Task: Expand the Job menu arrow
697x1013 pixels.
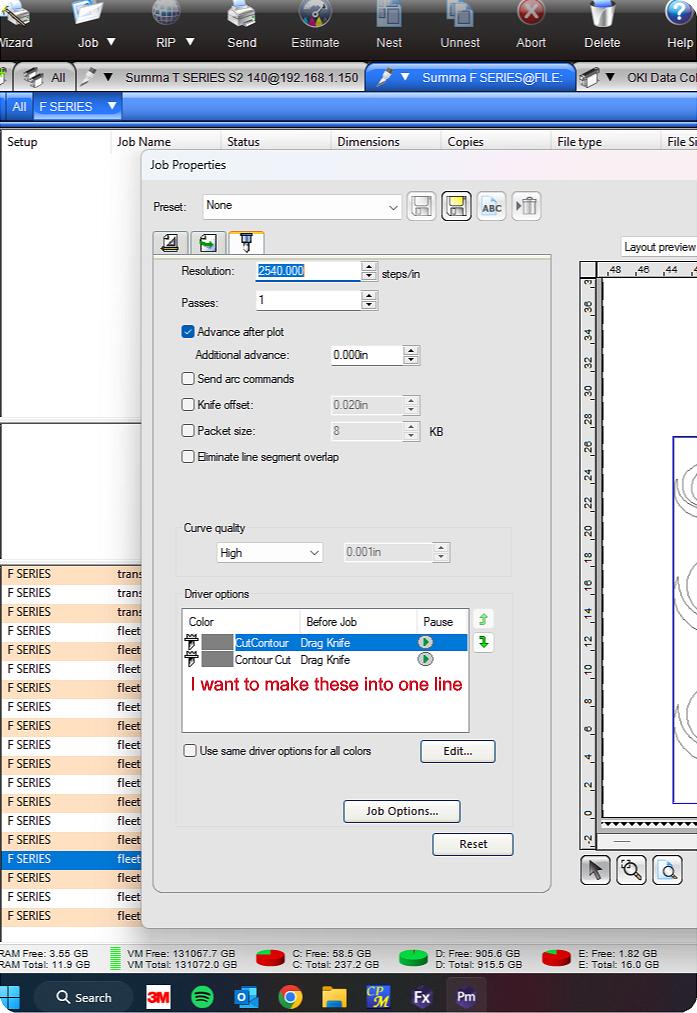Action: coord(111,41)
